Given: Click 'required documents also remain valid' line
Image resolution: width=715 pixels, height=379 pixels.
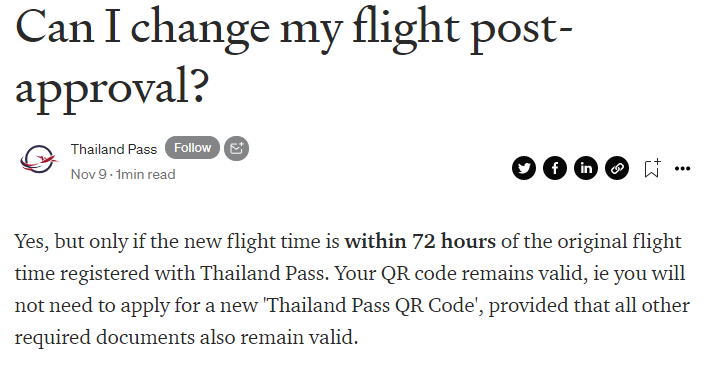Looking at the screenshot, I should coord(186,337).
